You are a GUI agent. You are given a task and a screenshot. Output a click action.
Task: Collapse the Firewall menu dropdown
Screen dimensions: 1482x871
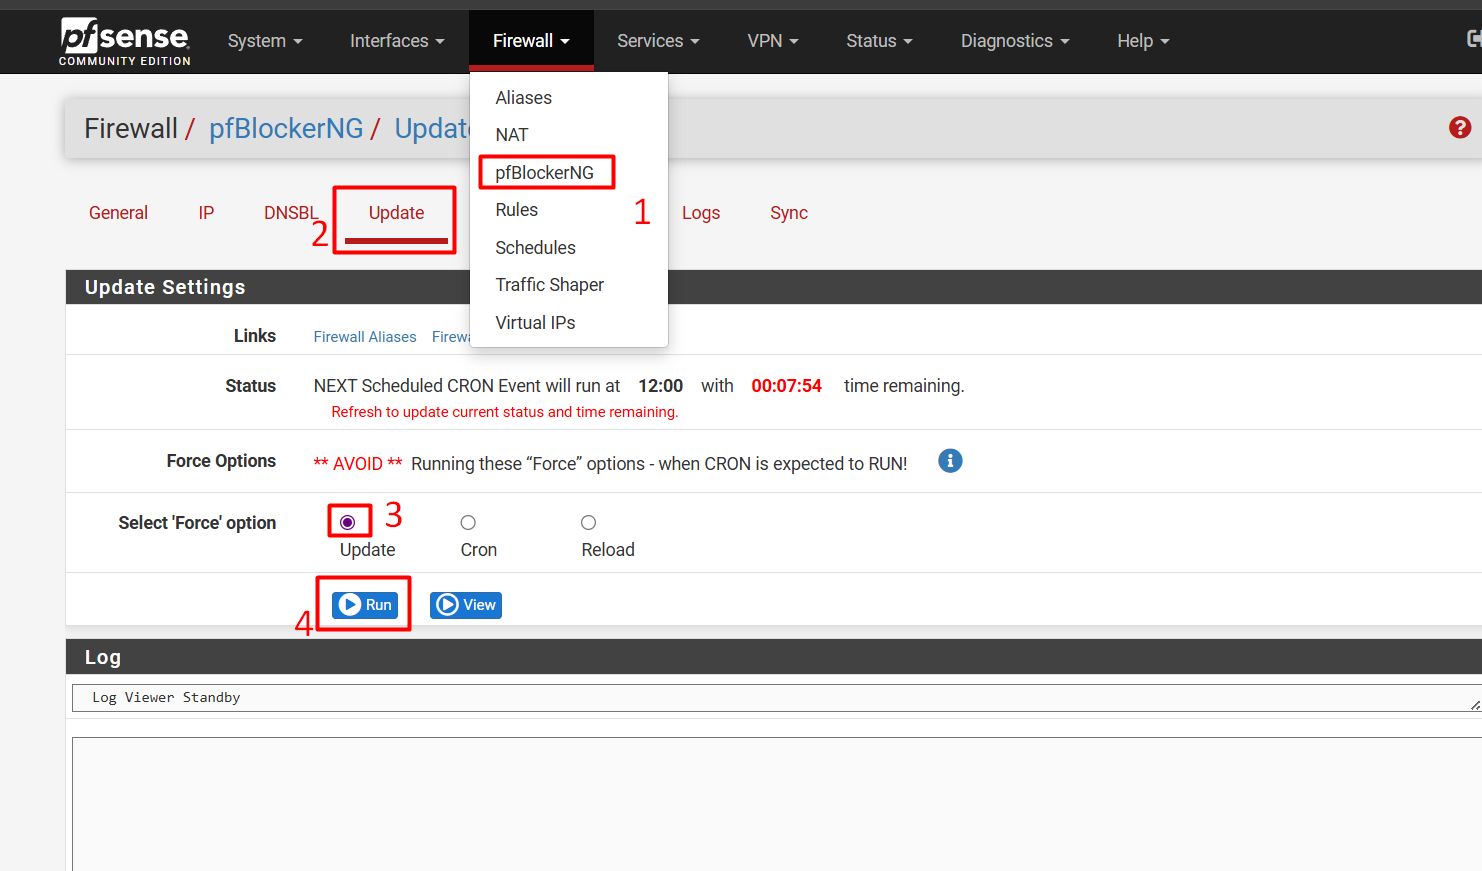pos(531,41)
